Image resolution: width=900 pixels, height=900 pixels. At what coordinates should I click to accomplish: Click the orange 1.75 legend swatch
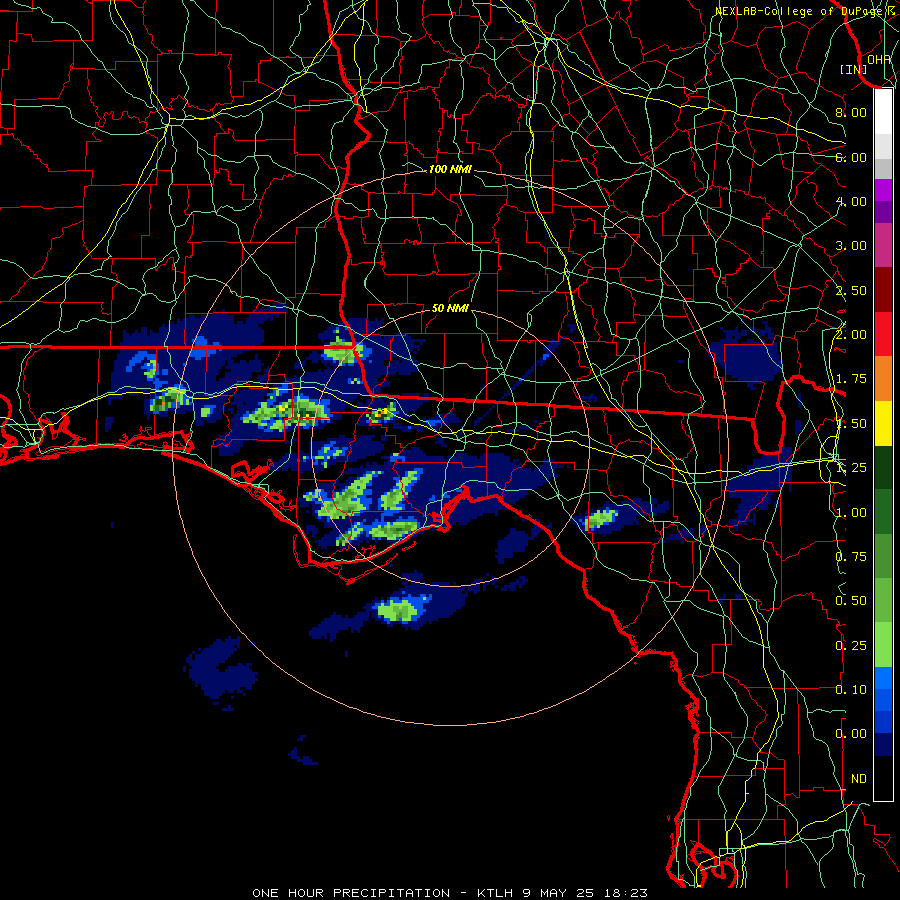click(883, 379)
